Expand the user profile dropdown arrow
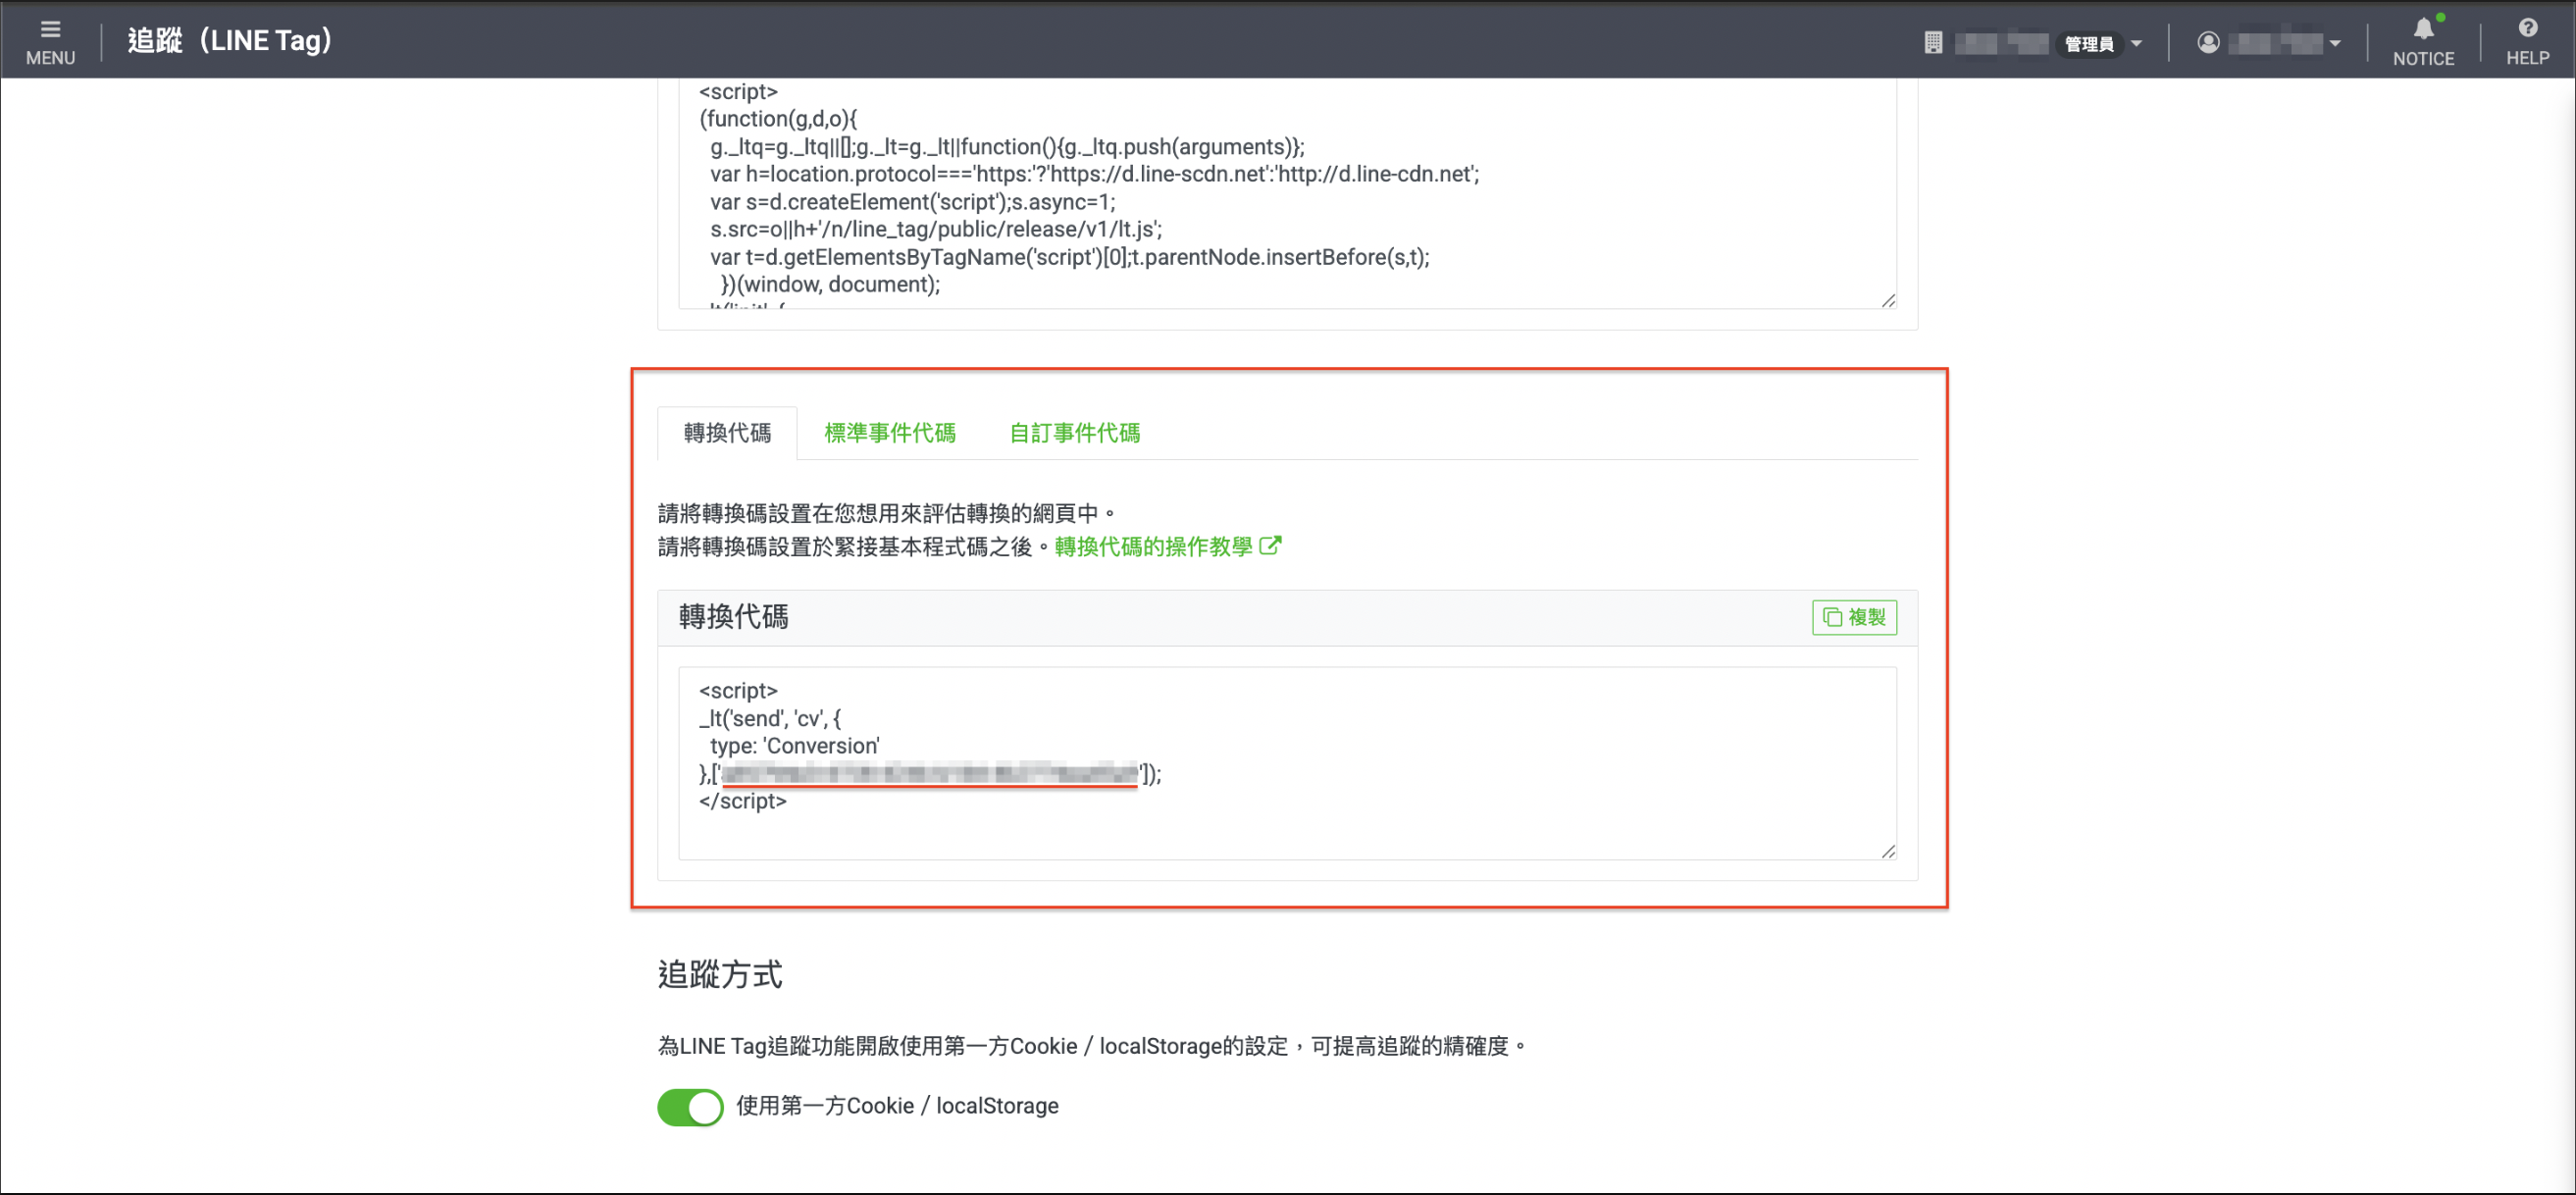Screen dimensions: 2576x1195 pos(2335,43)
